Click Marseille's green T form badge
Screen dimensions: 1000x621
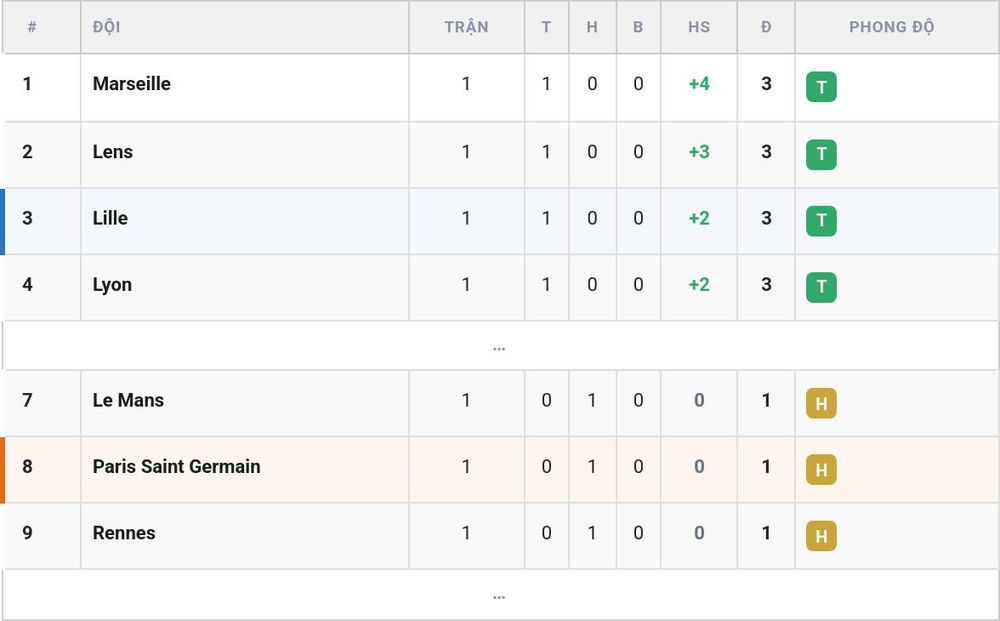point(821,87)
